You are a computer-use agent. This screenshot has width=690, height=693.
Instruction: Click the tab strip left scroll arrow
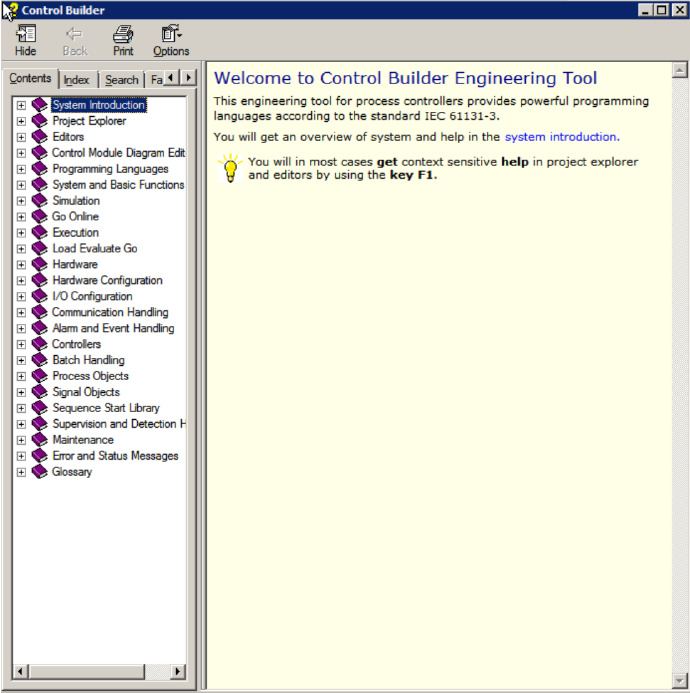coord(172,78)
